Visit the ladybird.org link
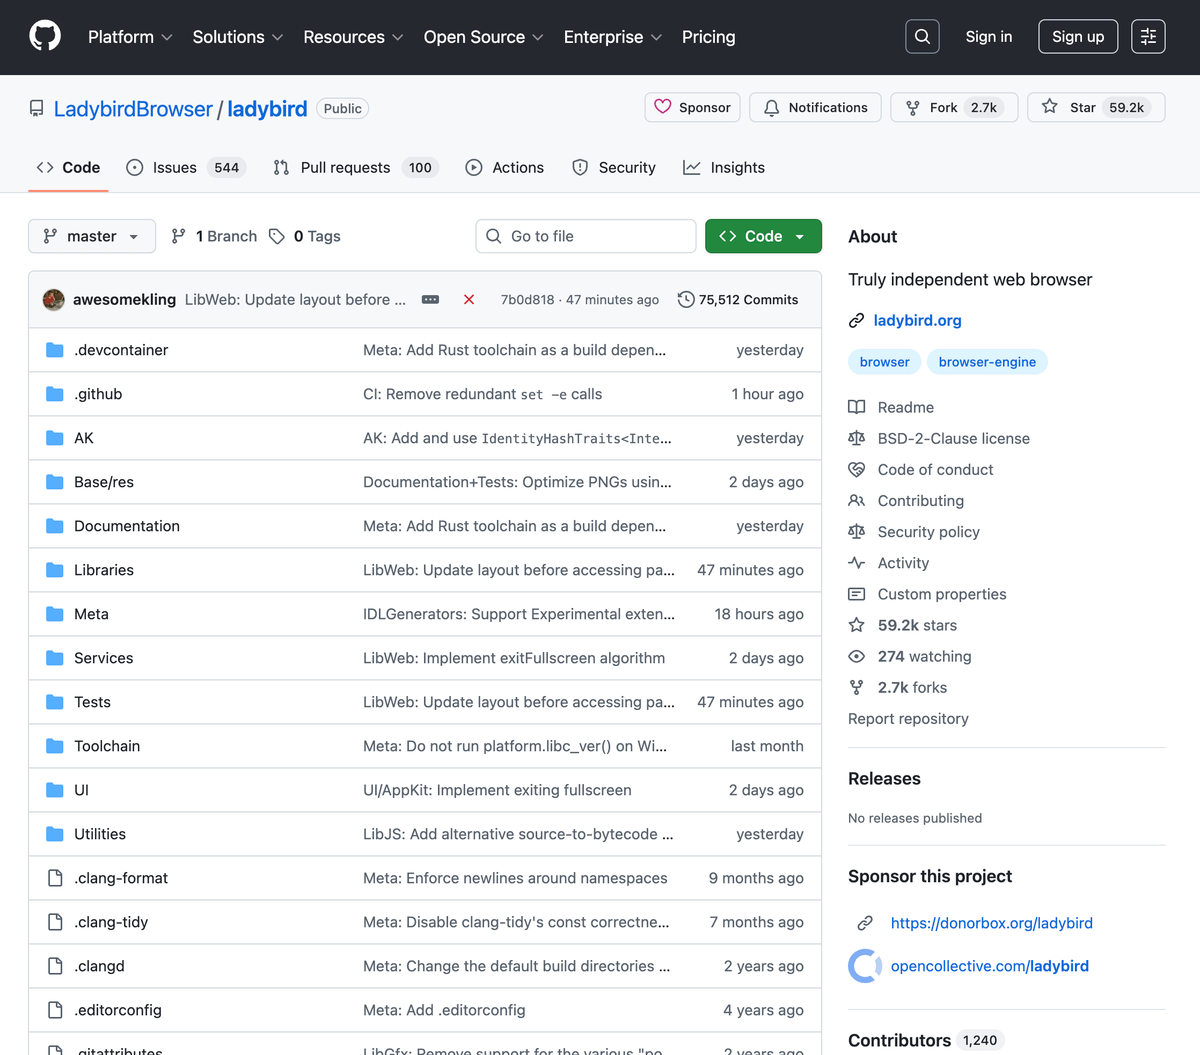Screen dimensions: 1200x1055 coord(917,320)
